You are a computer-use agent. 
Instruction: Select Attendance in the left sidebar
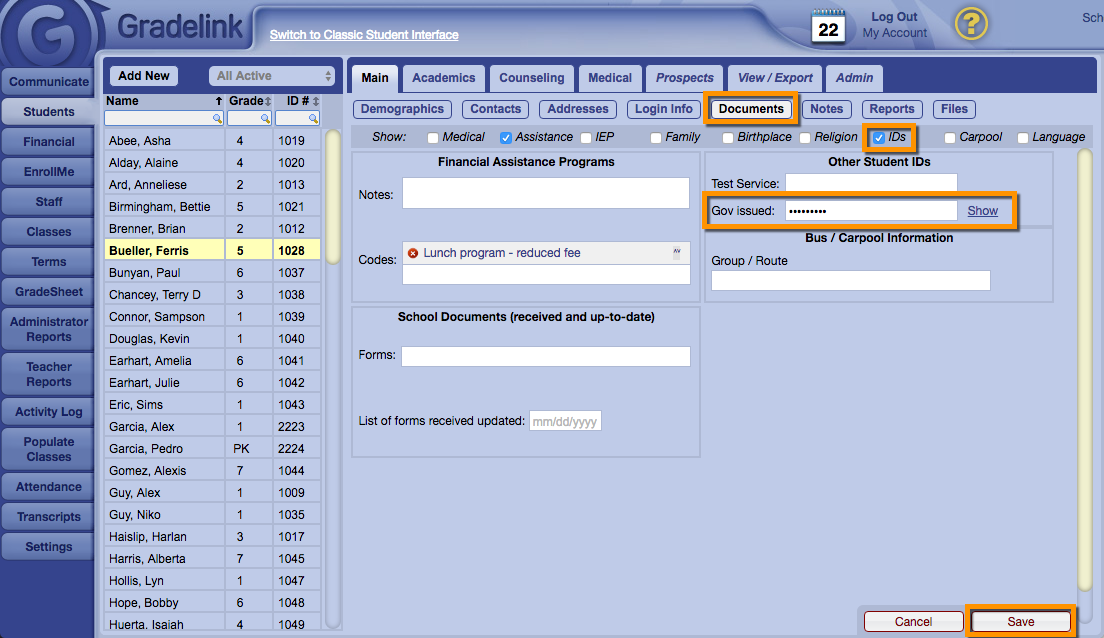pyautogui.click(x=49, y=487)
